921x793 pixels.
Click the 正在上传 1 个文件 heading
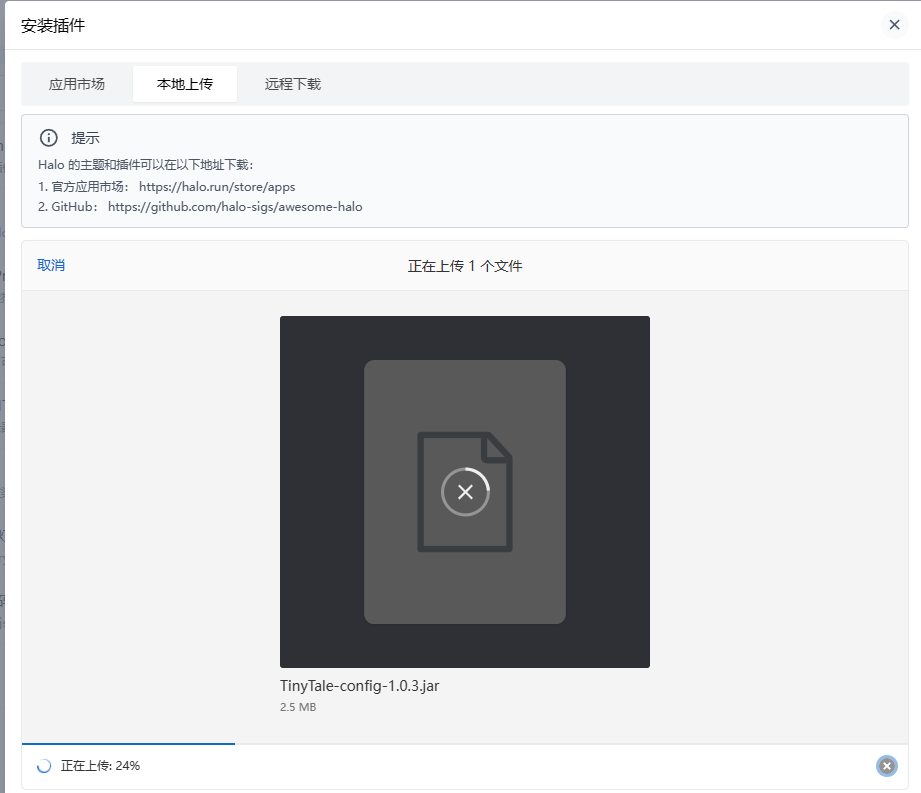[465, 266]
